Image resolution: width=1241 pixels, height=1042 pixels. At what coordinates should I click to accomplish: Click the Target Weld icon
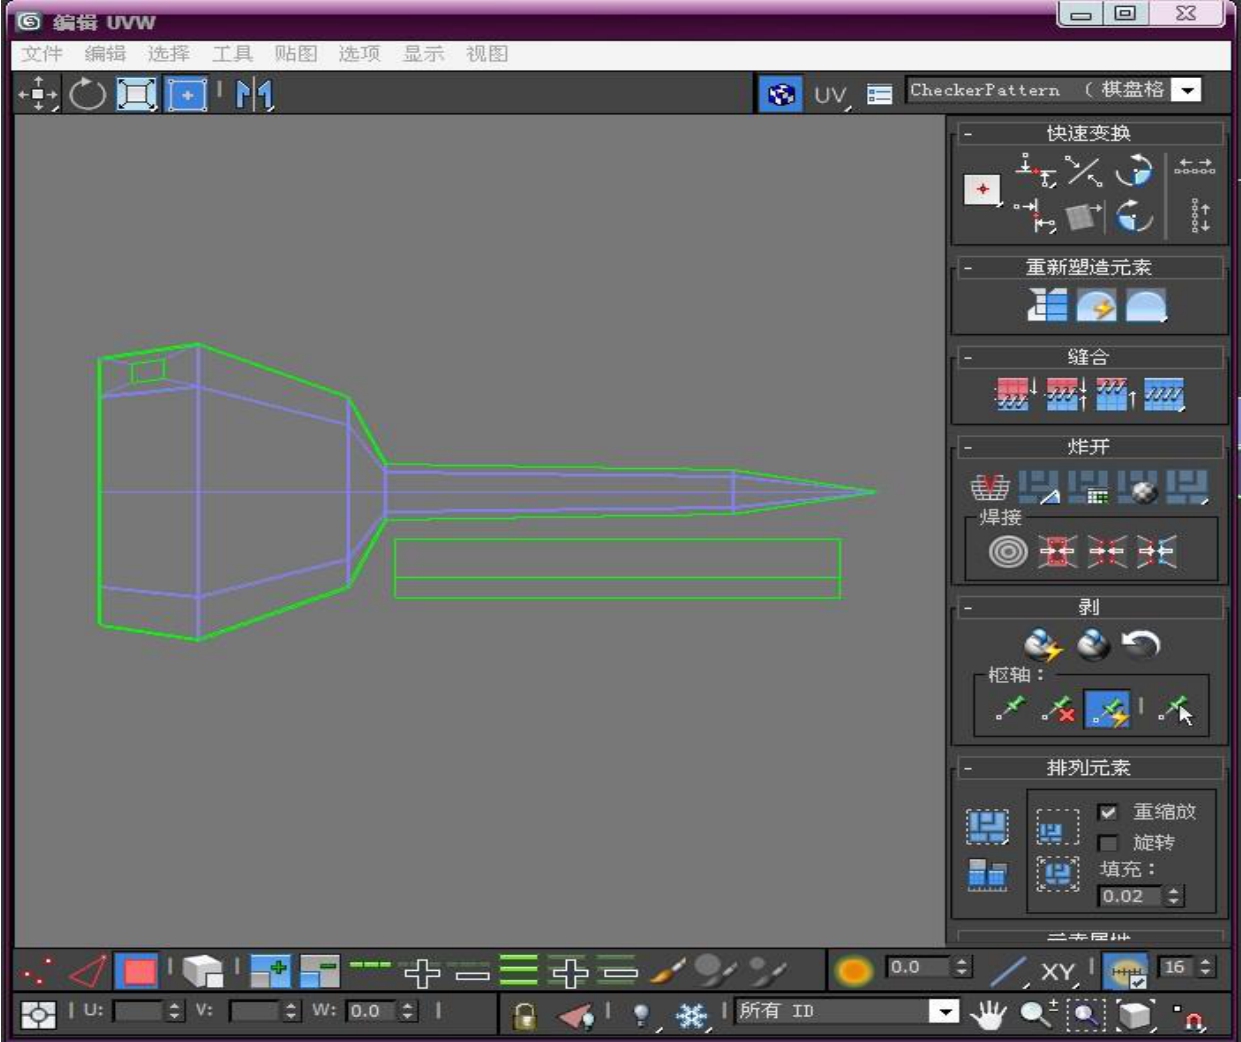coord(1007,551)
